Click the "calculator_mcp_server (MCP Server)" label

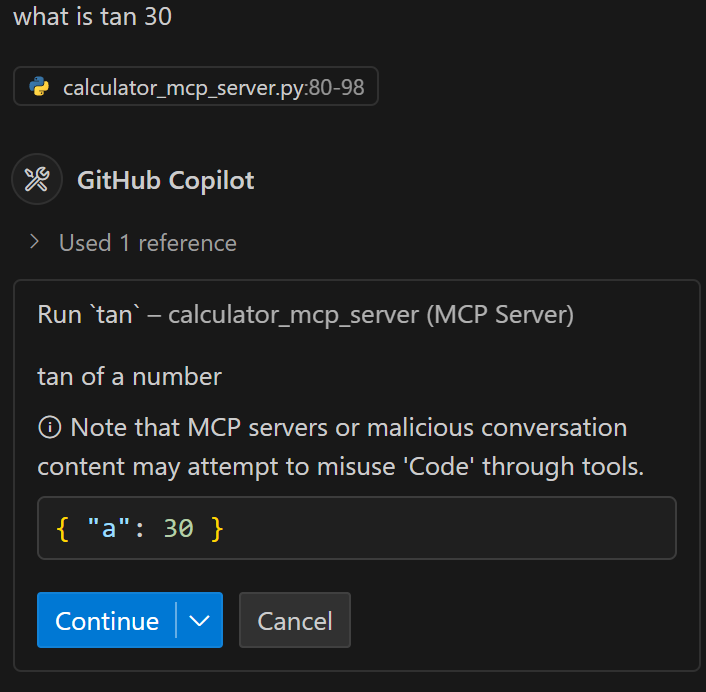[371, 315]
